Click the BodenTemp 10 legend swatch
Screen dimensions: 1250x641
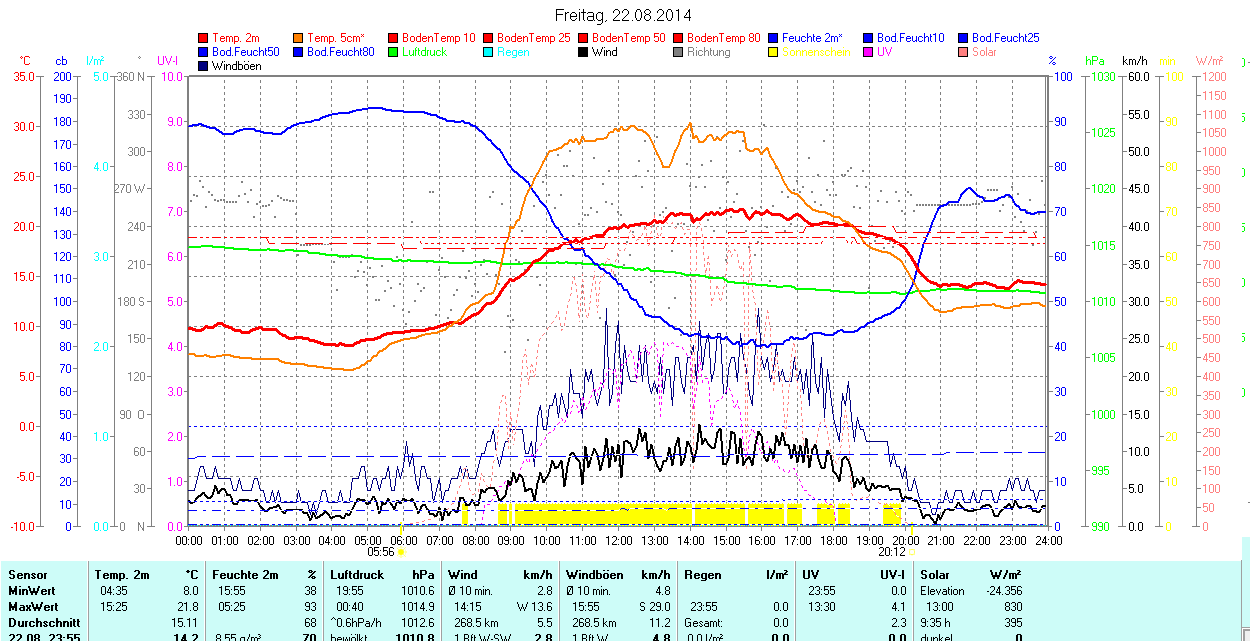(393, 38)
